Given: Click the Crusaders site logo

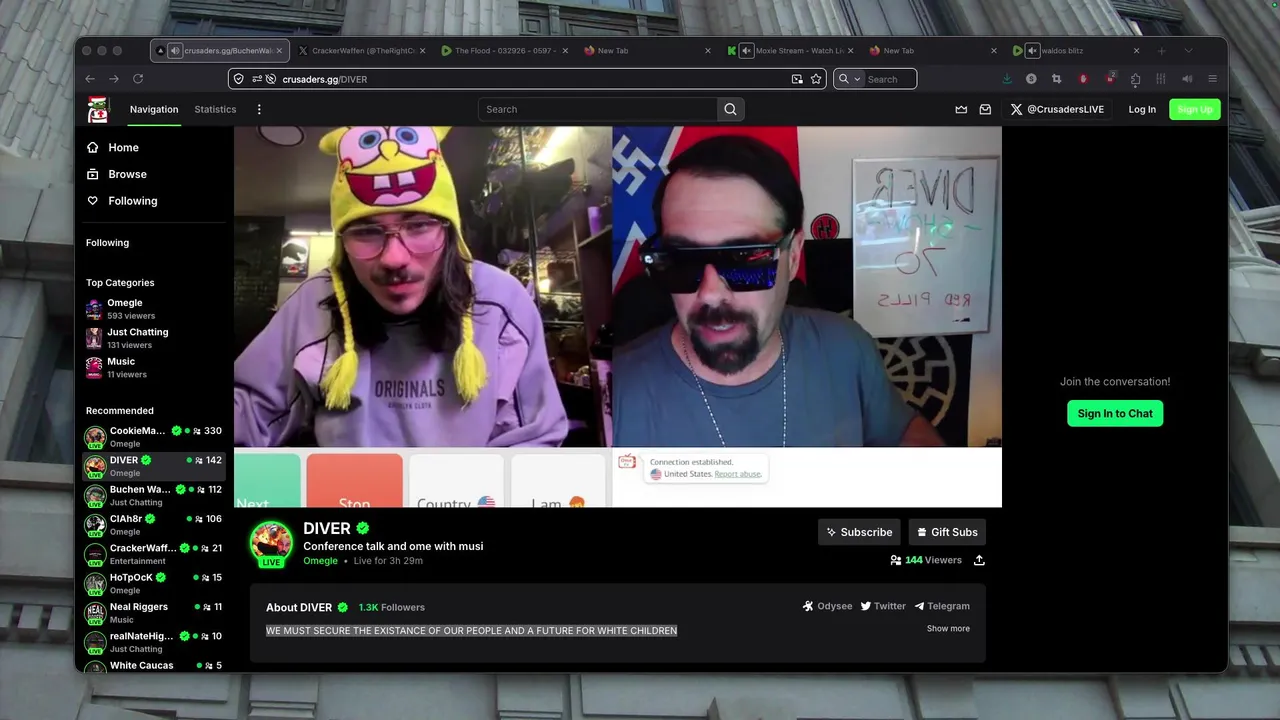Looking at the screenshot, I should tap(97, 110).
